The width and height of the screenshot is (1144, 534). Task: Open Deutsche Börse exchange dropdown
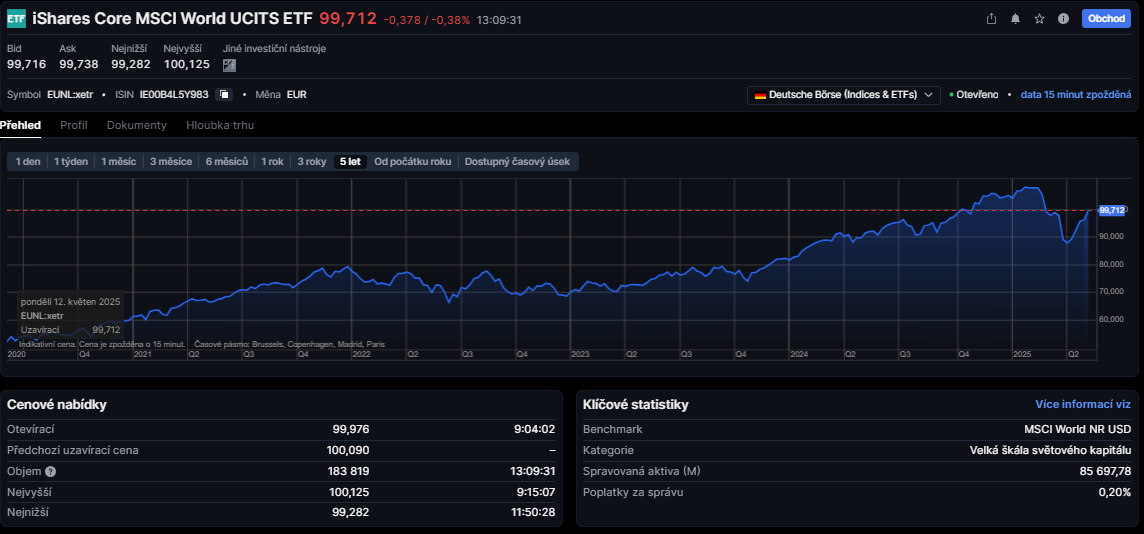click(843, 95)
